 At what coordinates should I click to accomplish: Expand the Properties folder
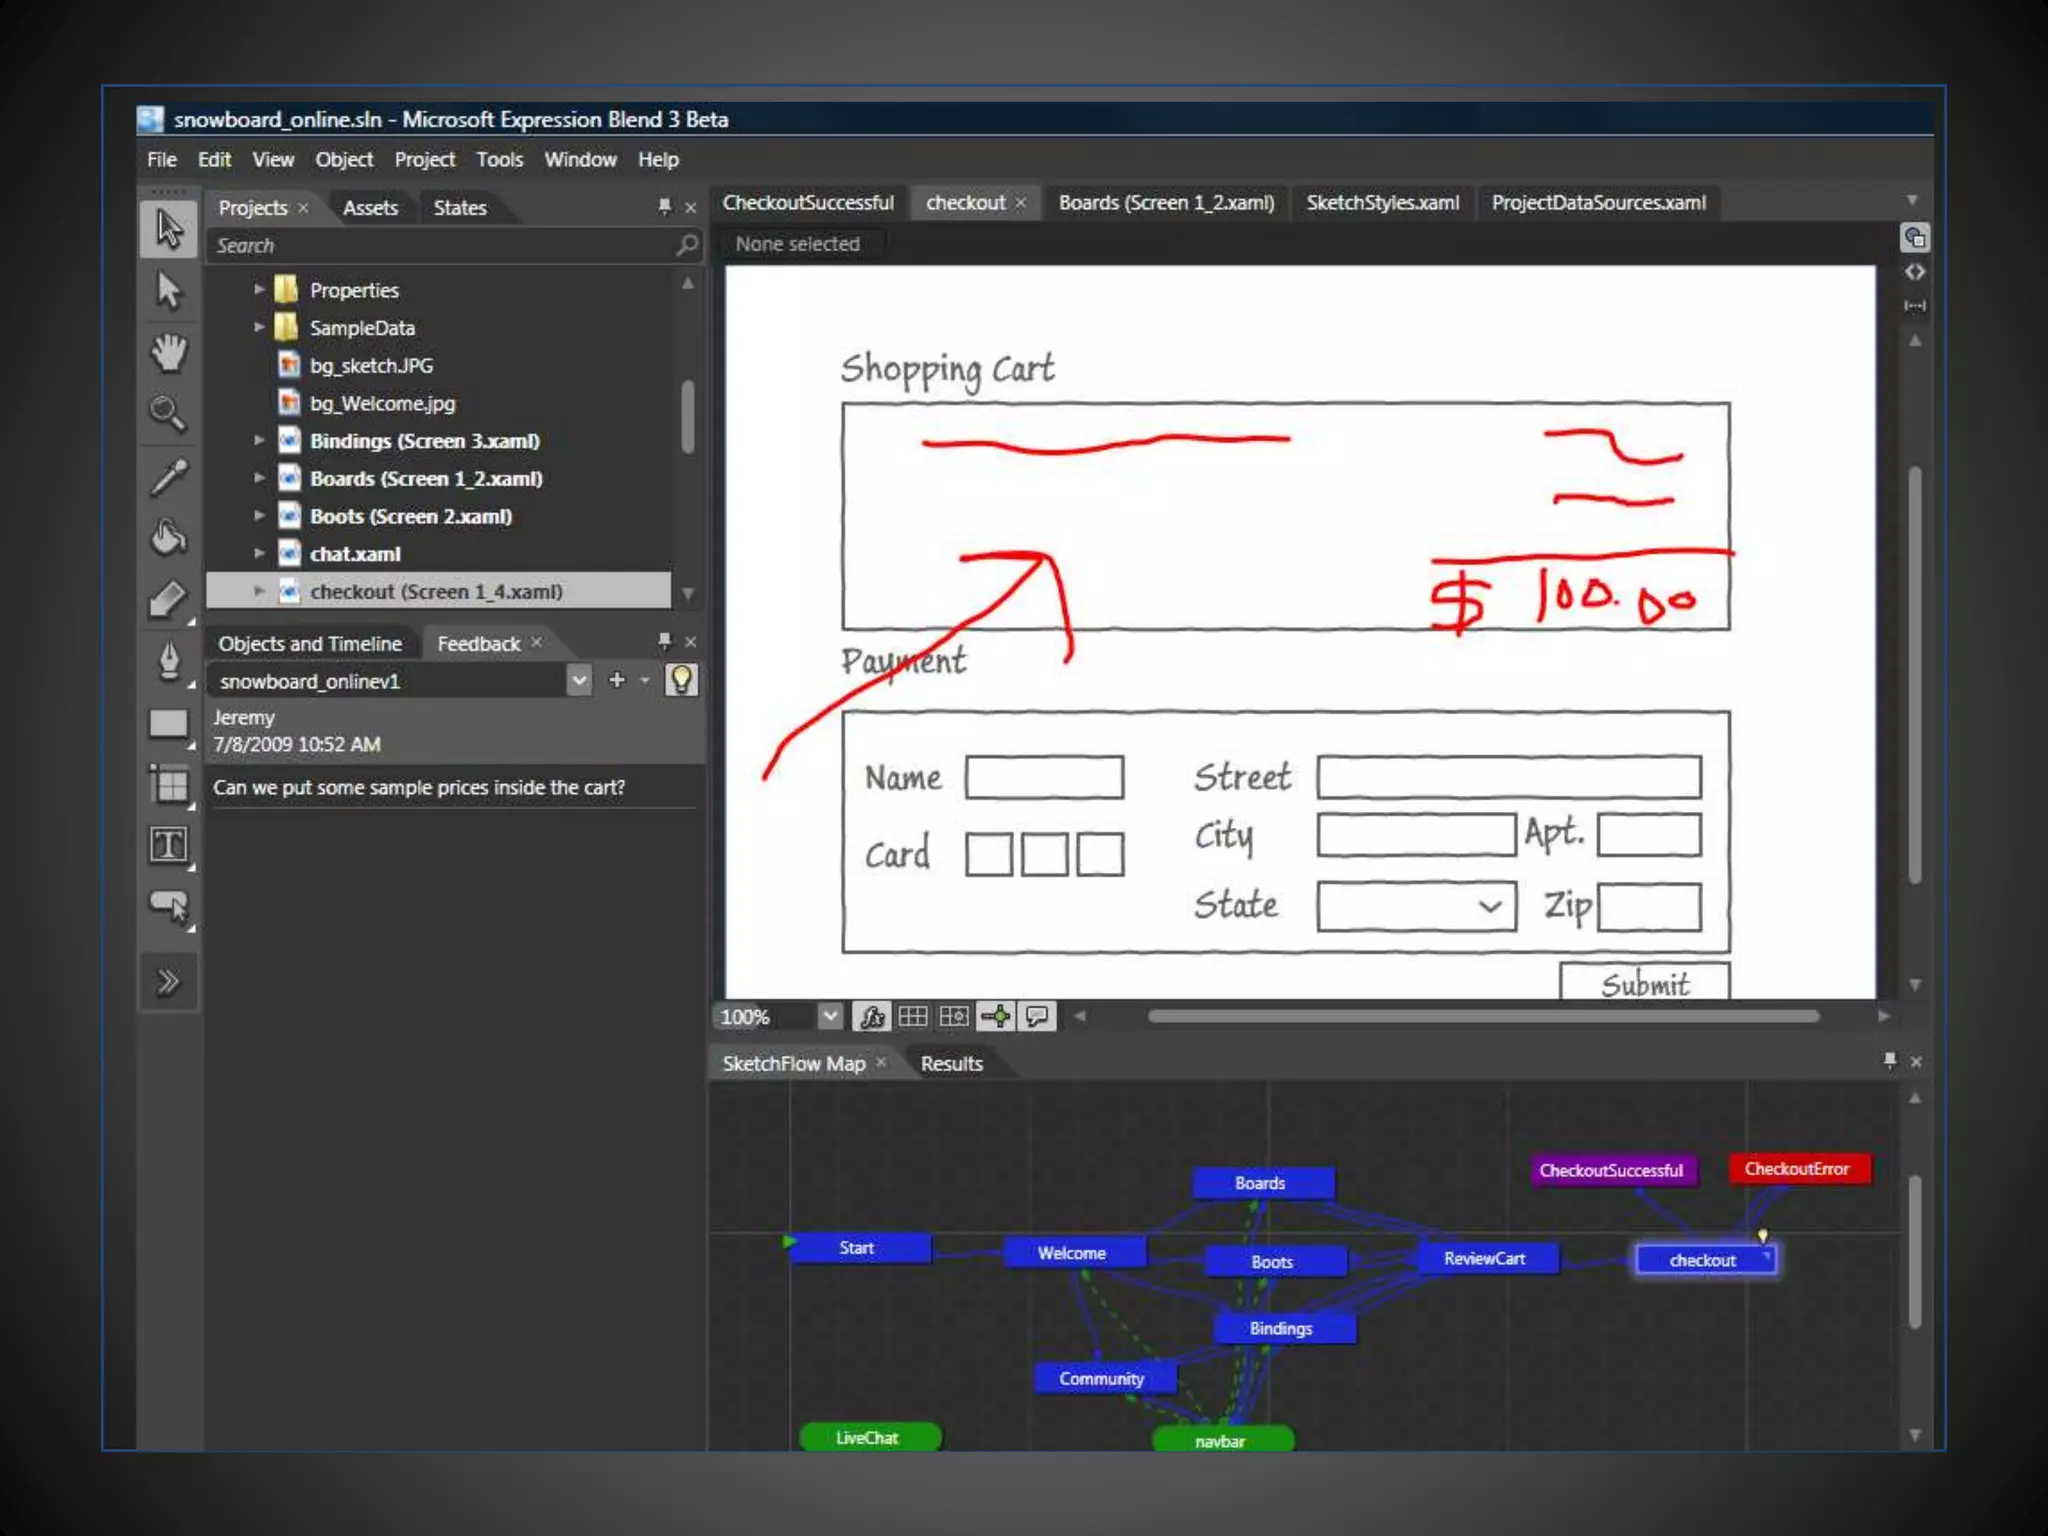pyautogui.click(x=259, y=290)
